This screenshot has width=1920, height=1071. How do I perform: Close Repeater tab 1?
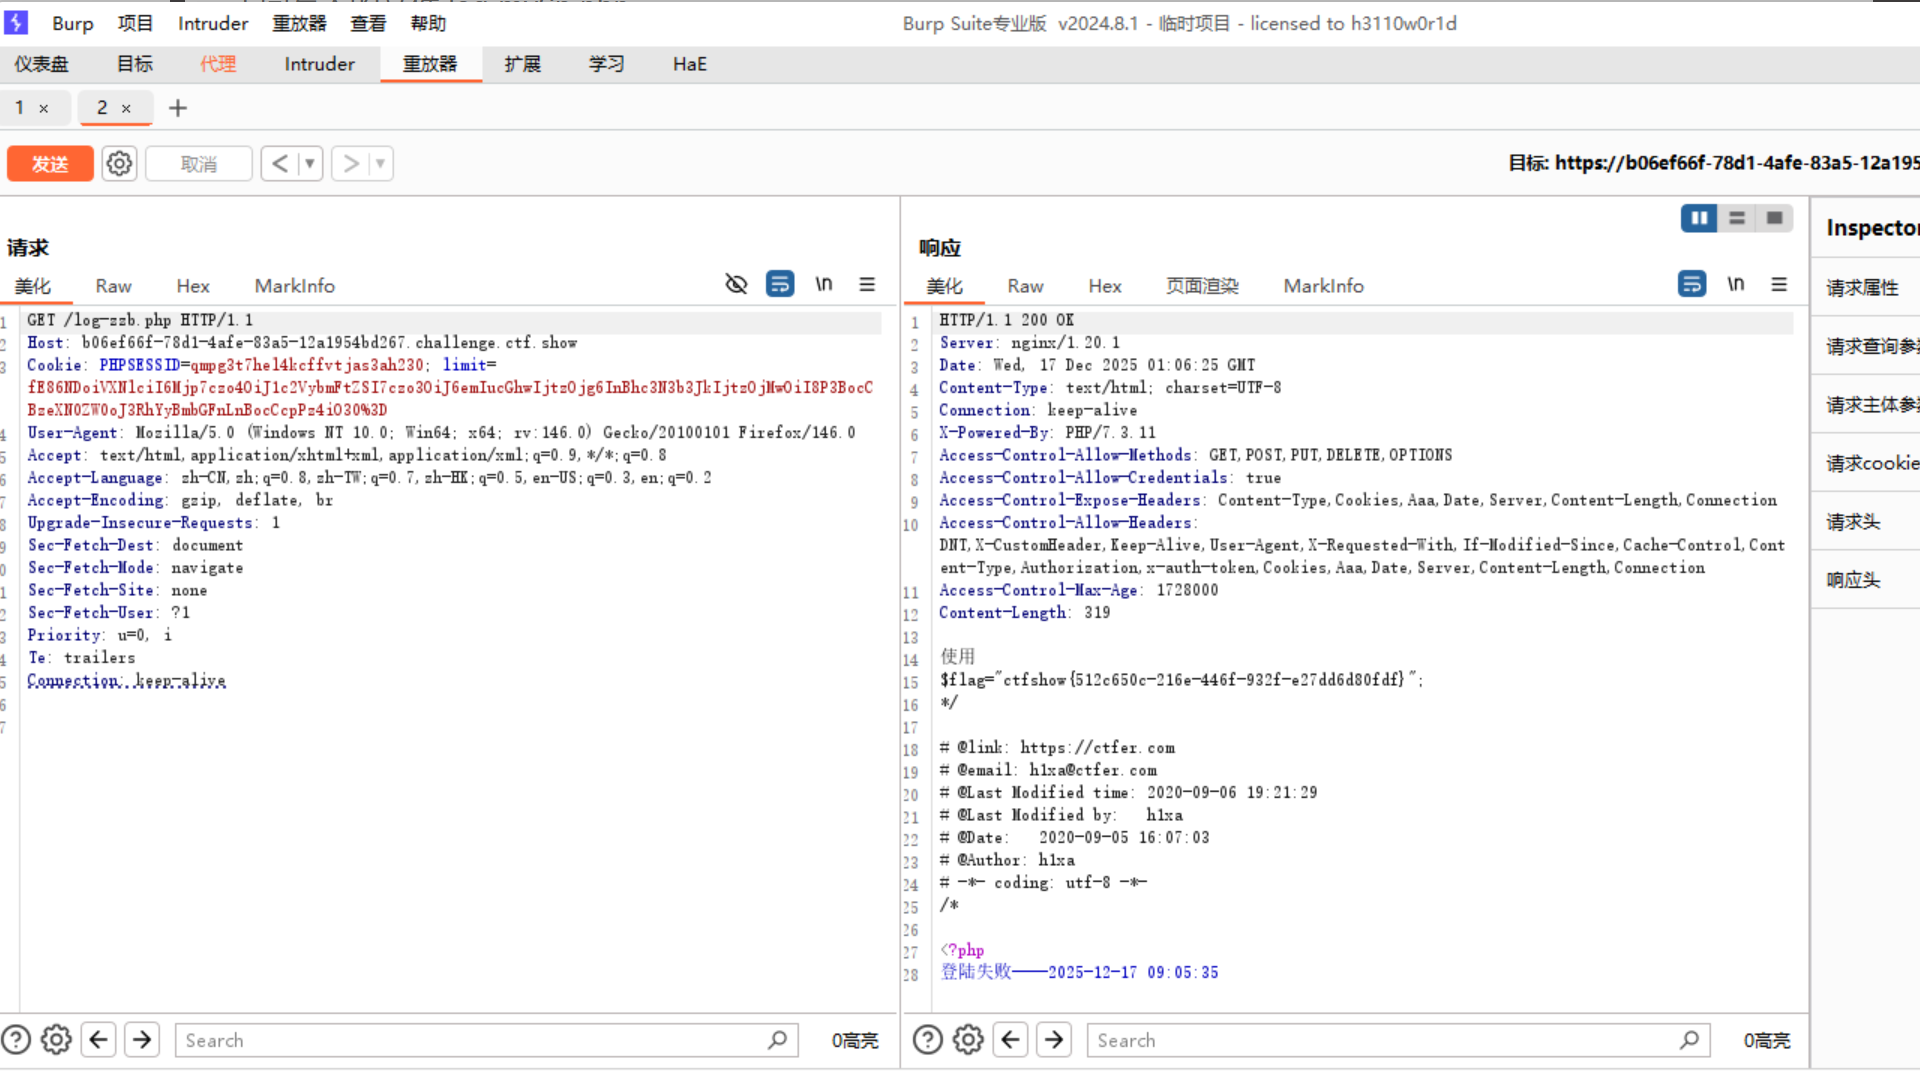coord(44,108)
